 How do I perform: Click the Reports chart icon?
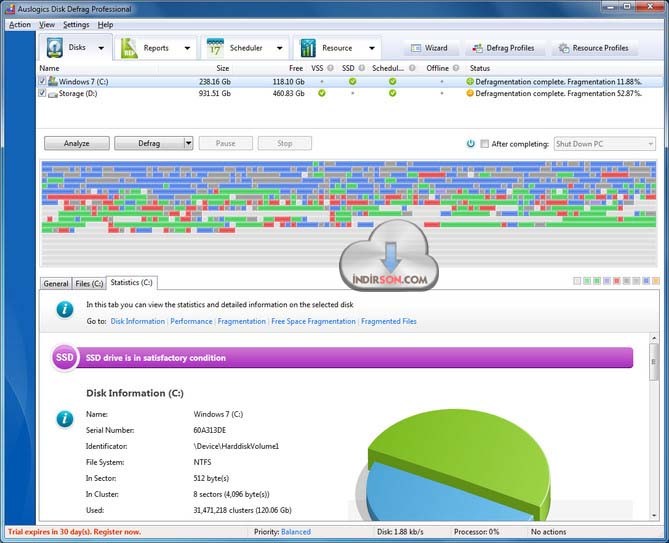(129, 48)
